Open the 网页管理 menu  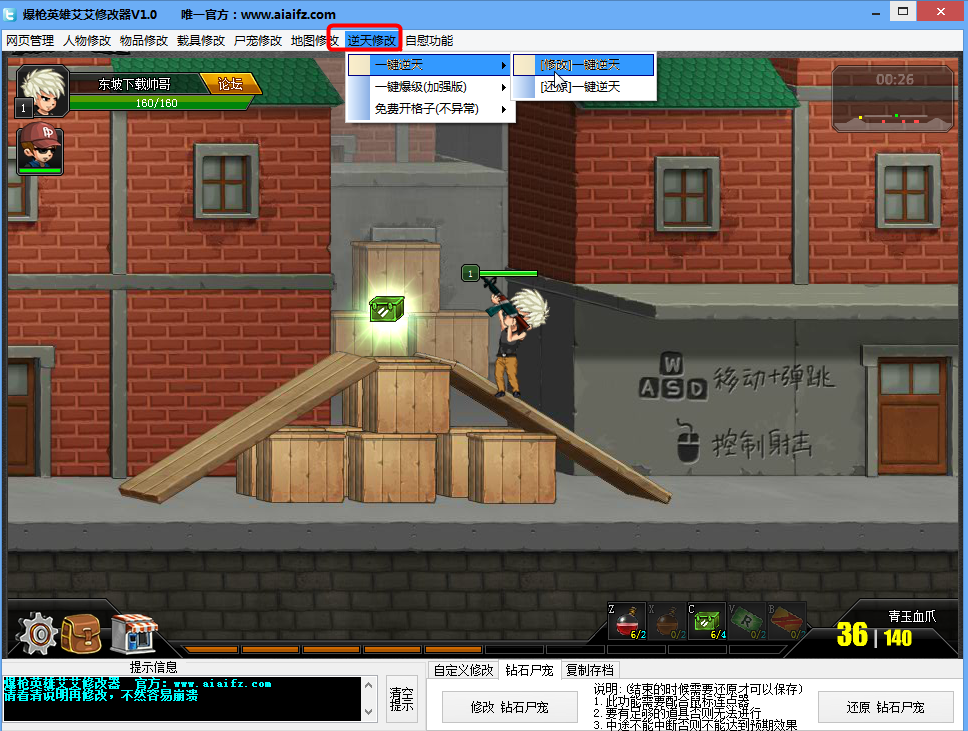(30, 41)
